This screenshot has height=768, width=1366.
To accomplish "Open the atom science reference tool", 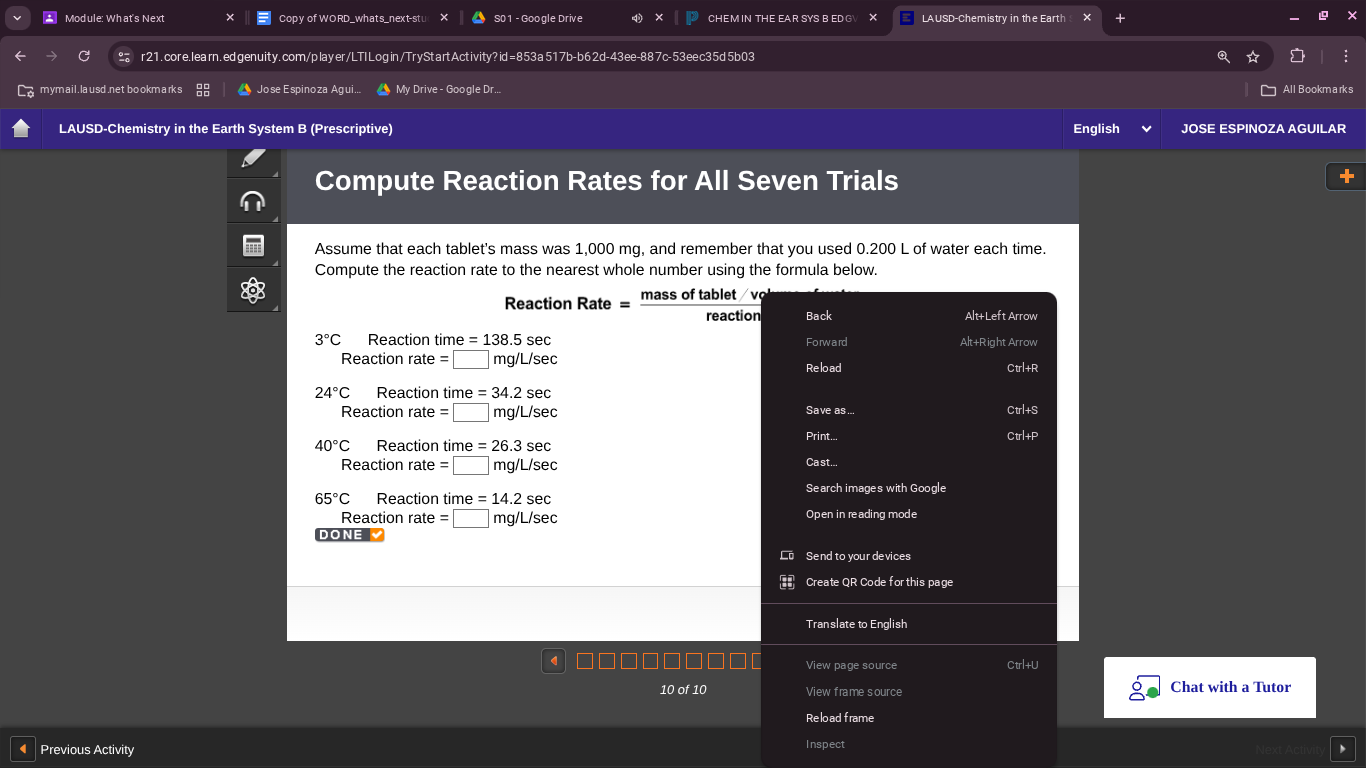I will click(253, 289).
